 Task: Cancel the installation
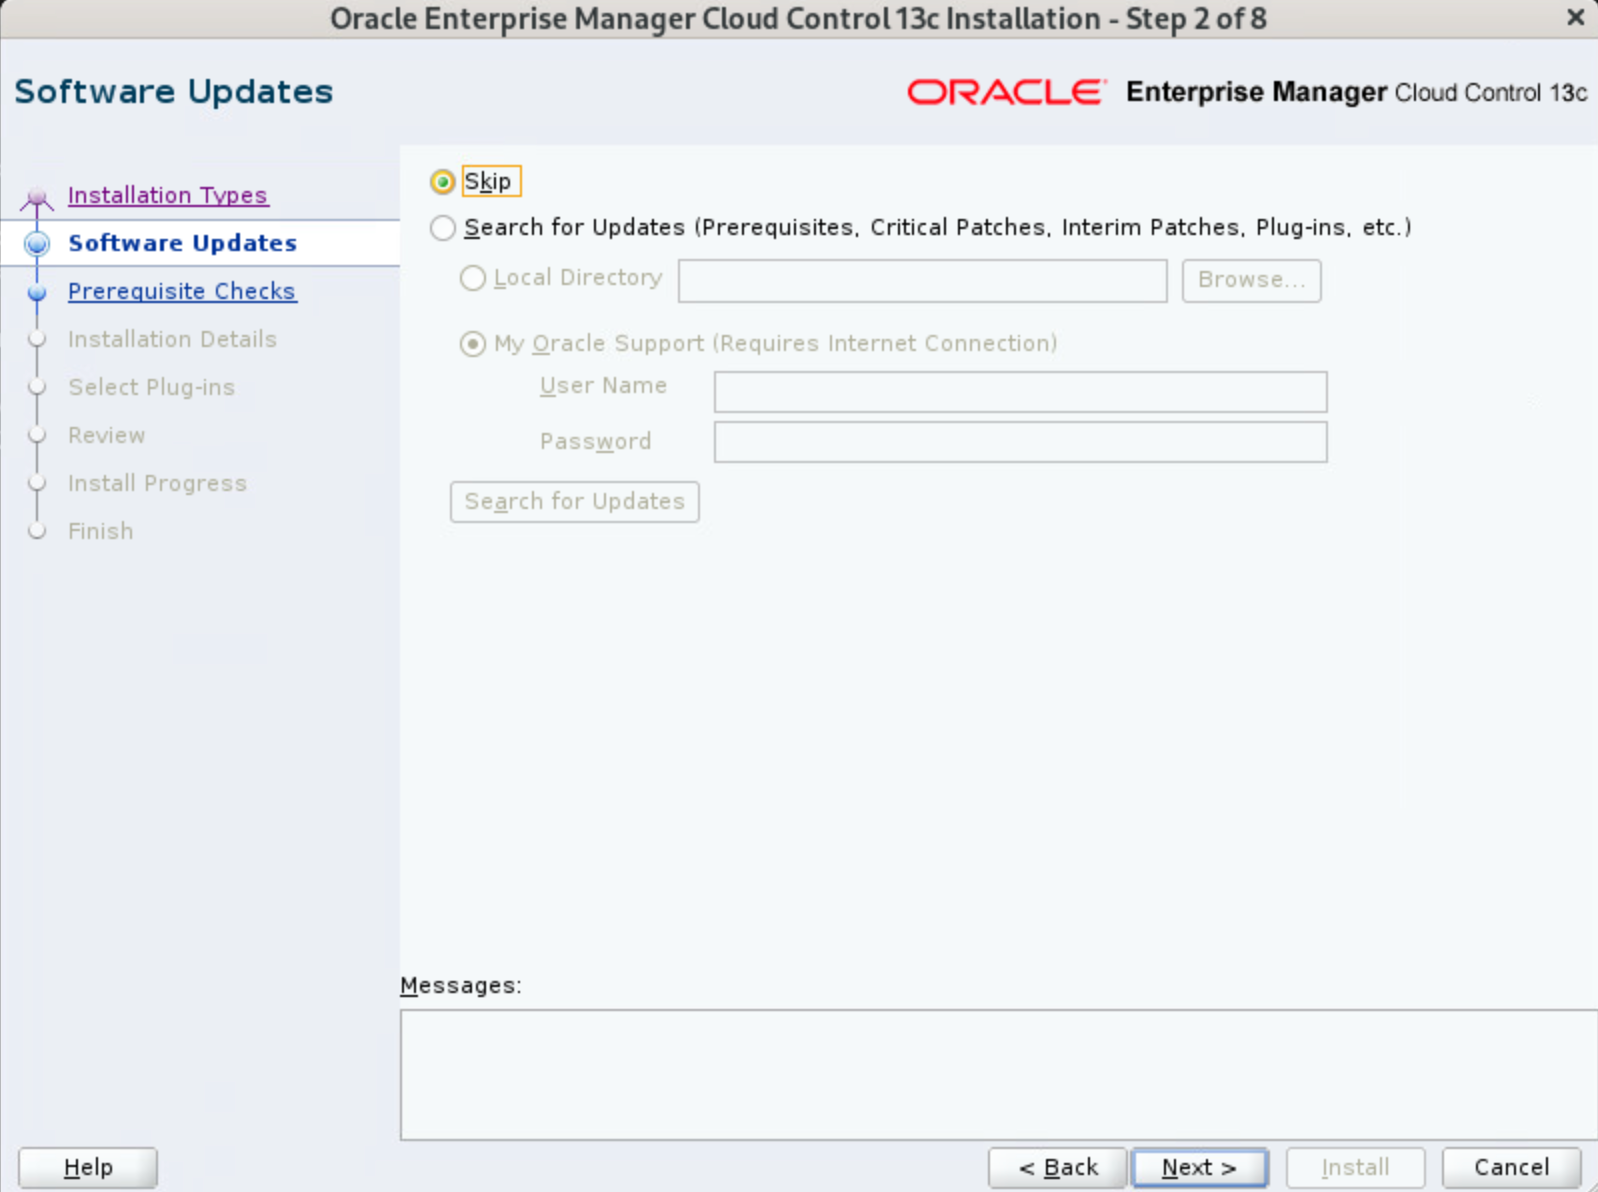1511,1167
